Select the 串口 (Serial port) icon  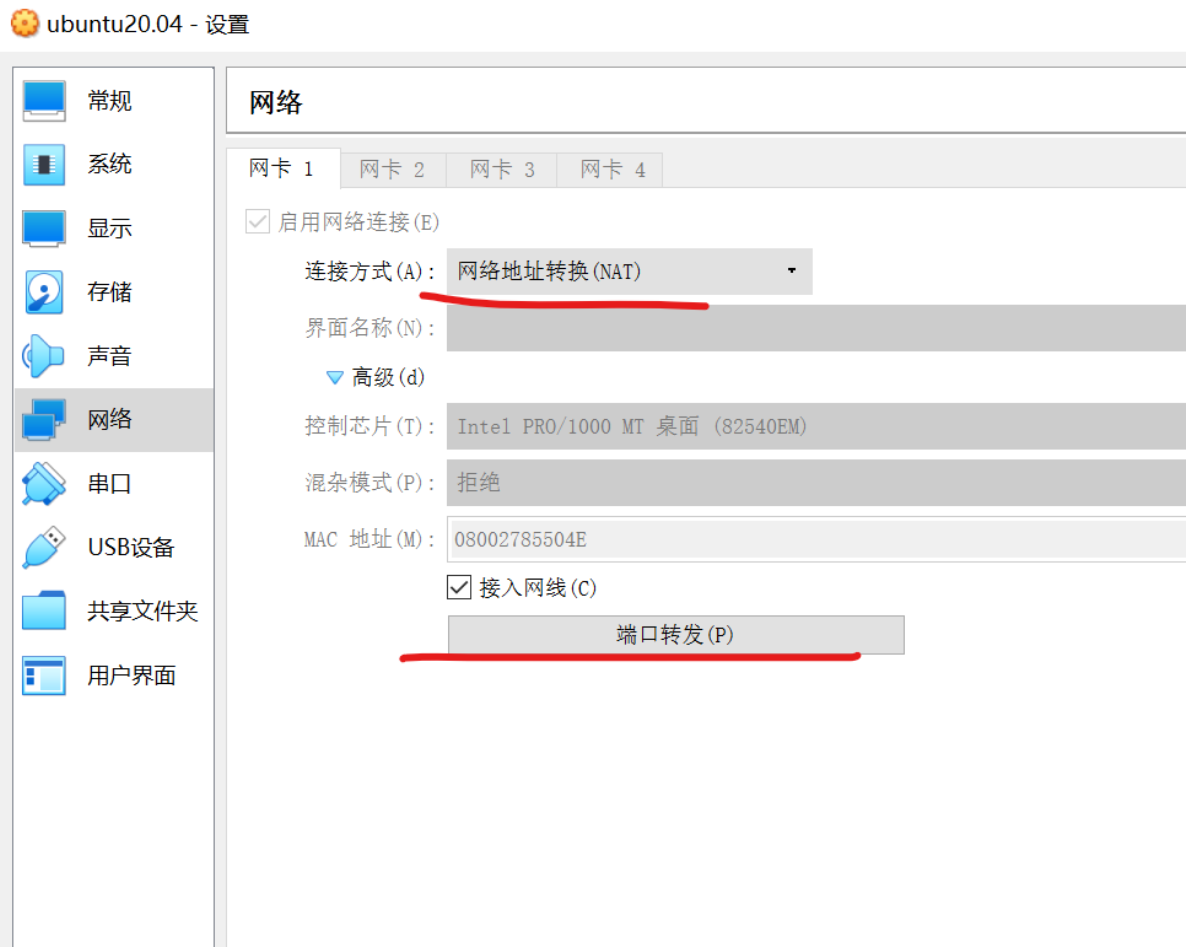click(44, 484)
